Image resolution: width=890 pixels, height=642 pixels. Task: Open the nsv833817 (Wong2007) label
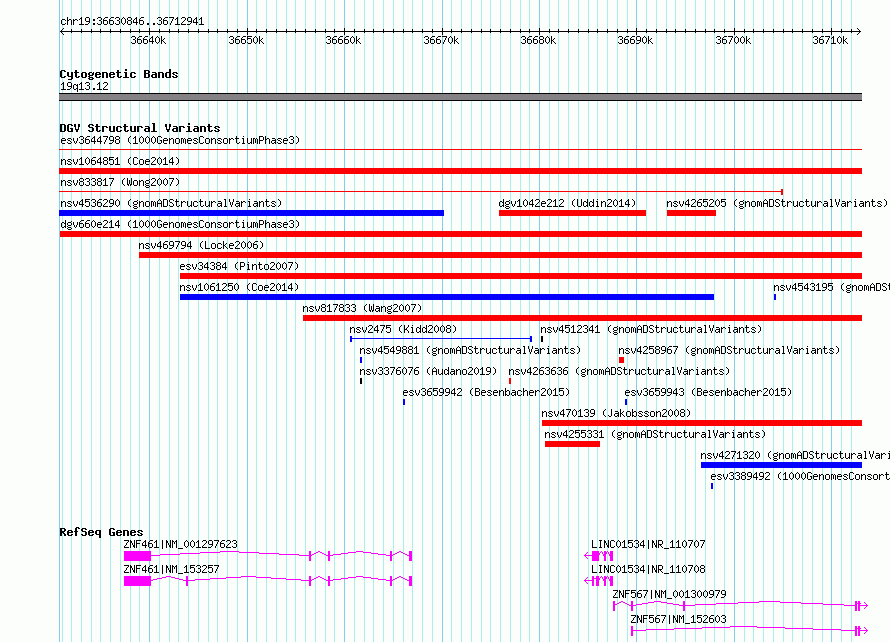point(120,182)
